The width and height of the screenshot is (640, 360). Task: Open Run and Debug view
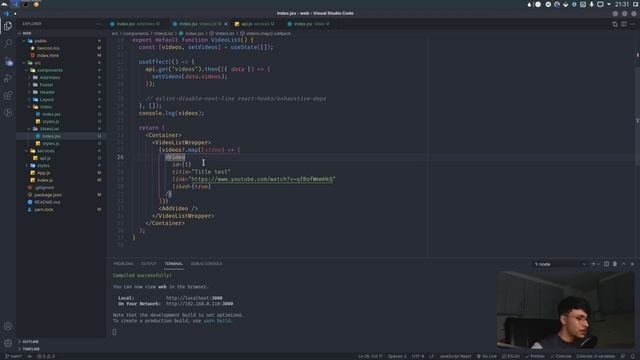click(x=8, y=78)
